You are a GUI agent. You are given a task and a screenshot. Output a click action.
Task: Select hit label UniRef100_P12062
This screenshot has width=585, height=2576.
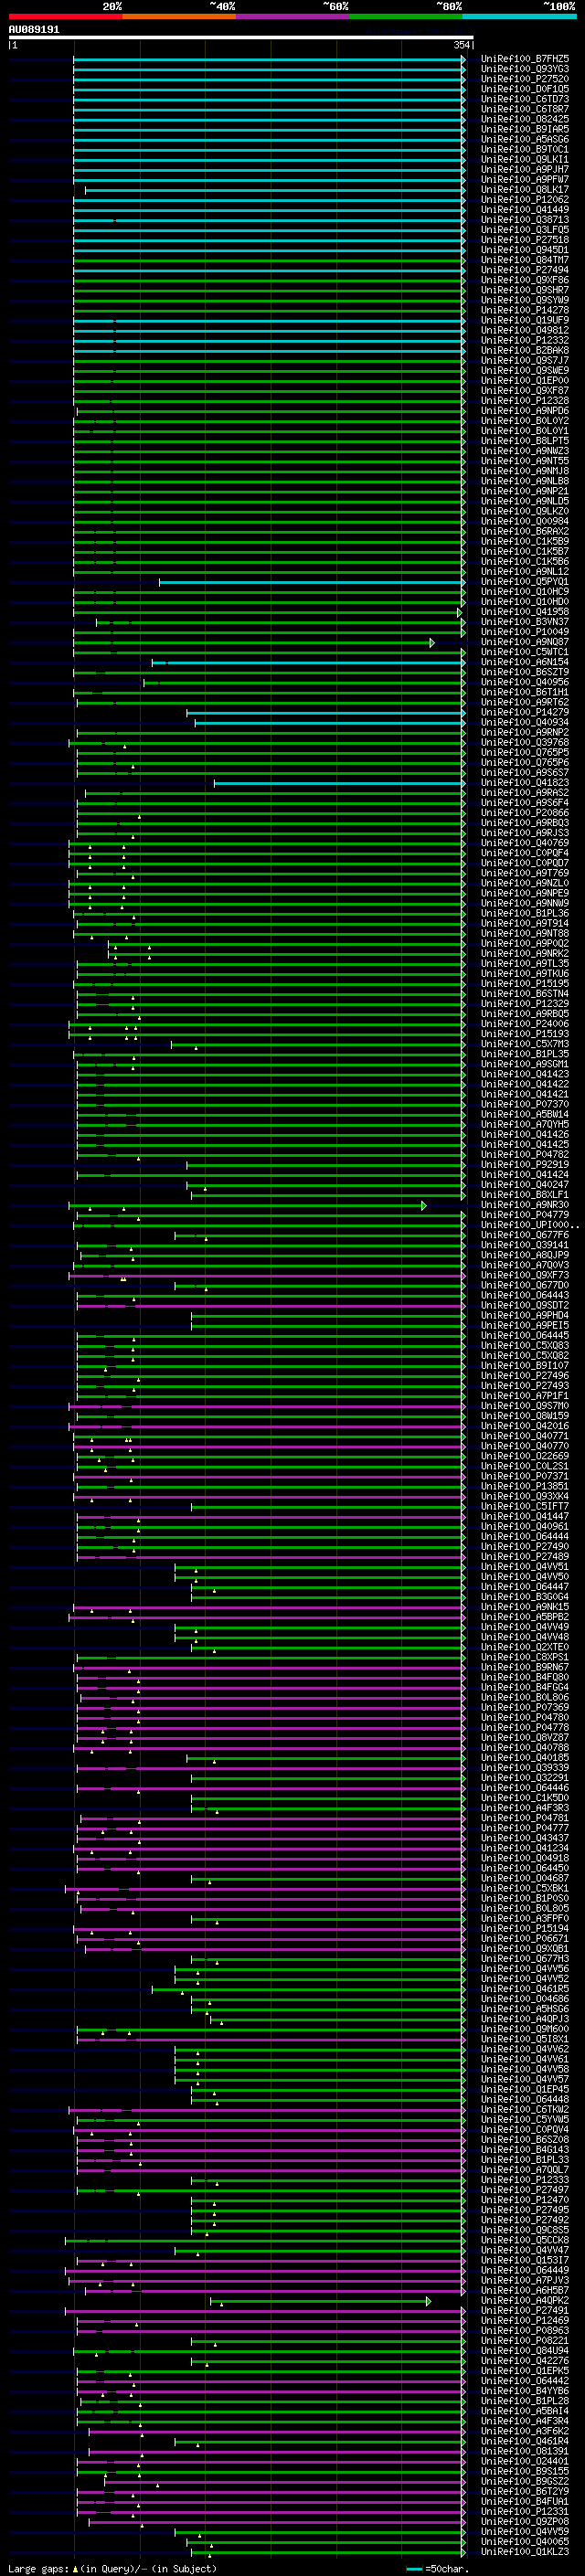tap(525, 200)
